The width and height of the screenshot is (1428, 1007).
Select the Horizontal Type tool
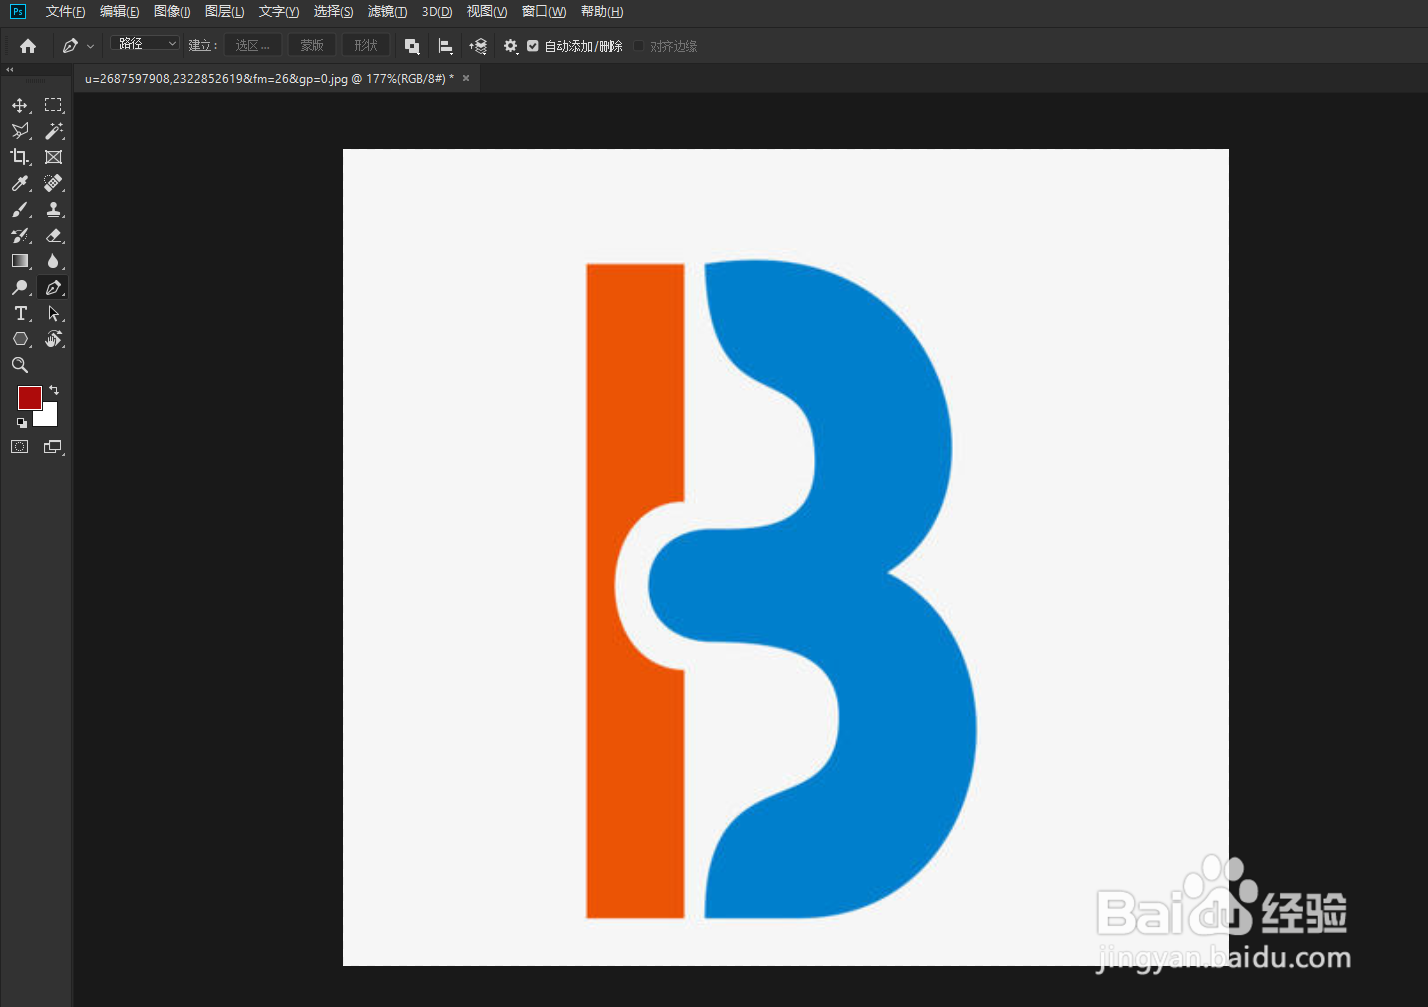click(20, 313)
